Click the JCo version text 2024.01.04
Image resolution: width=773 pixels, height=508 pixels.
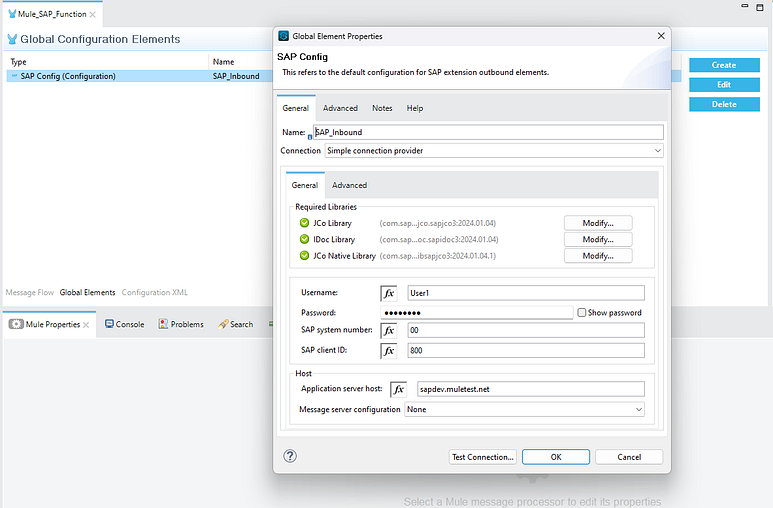[x=437, y=223]
